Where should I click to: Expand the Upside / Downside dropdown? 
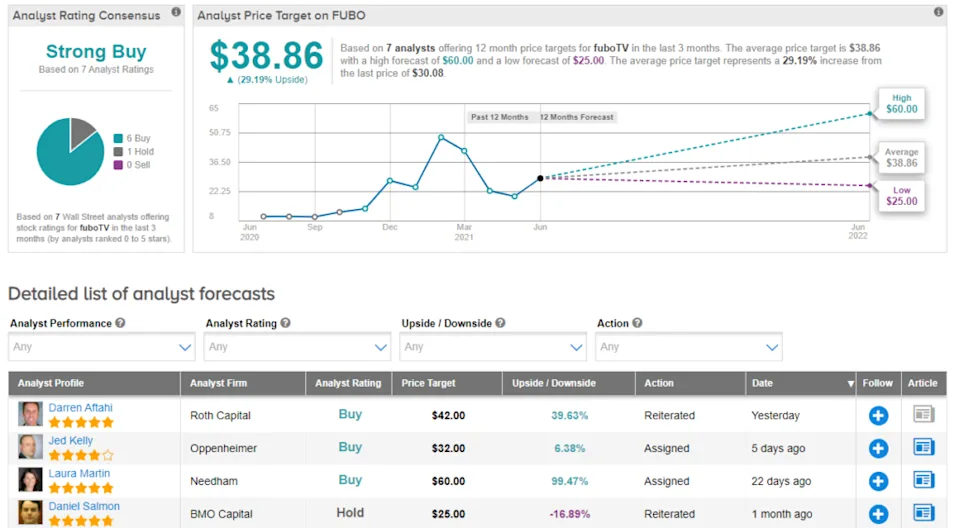tap(493, 347)
